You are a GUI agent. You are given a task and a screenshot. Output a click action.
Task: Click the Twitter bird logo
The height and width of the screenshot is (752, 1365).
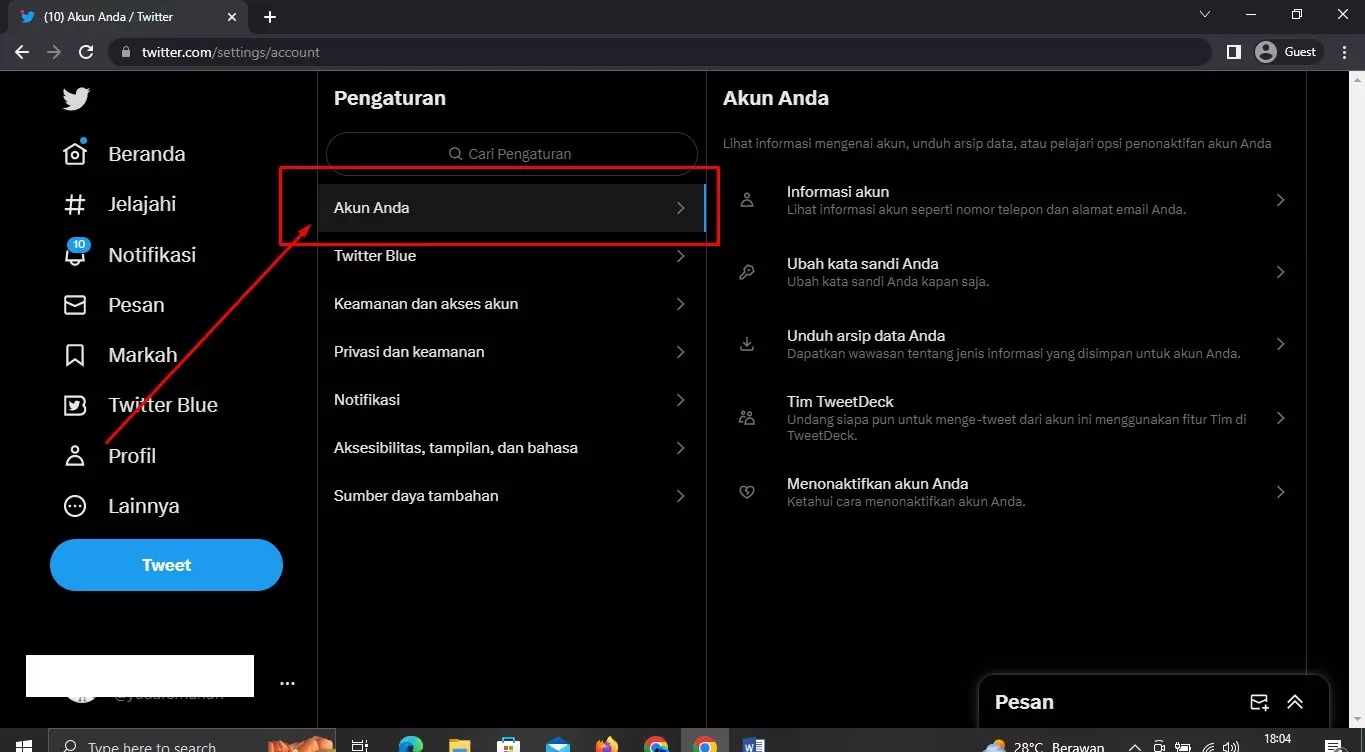coord(76,98)
